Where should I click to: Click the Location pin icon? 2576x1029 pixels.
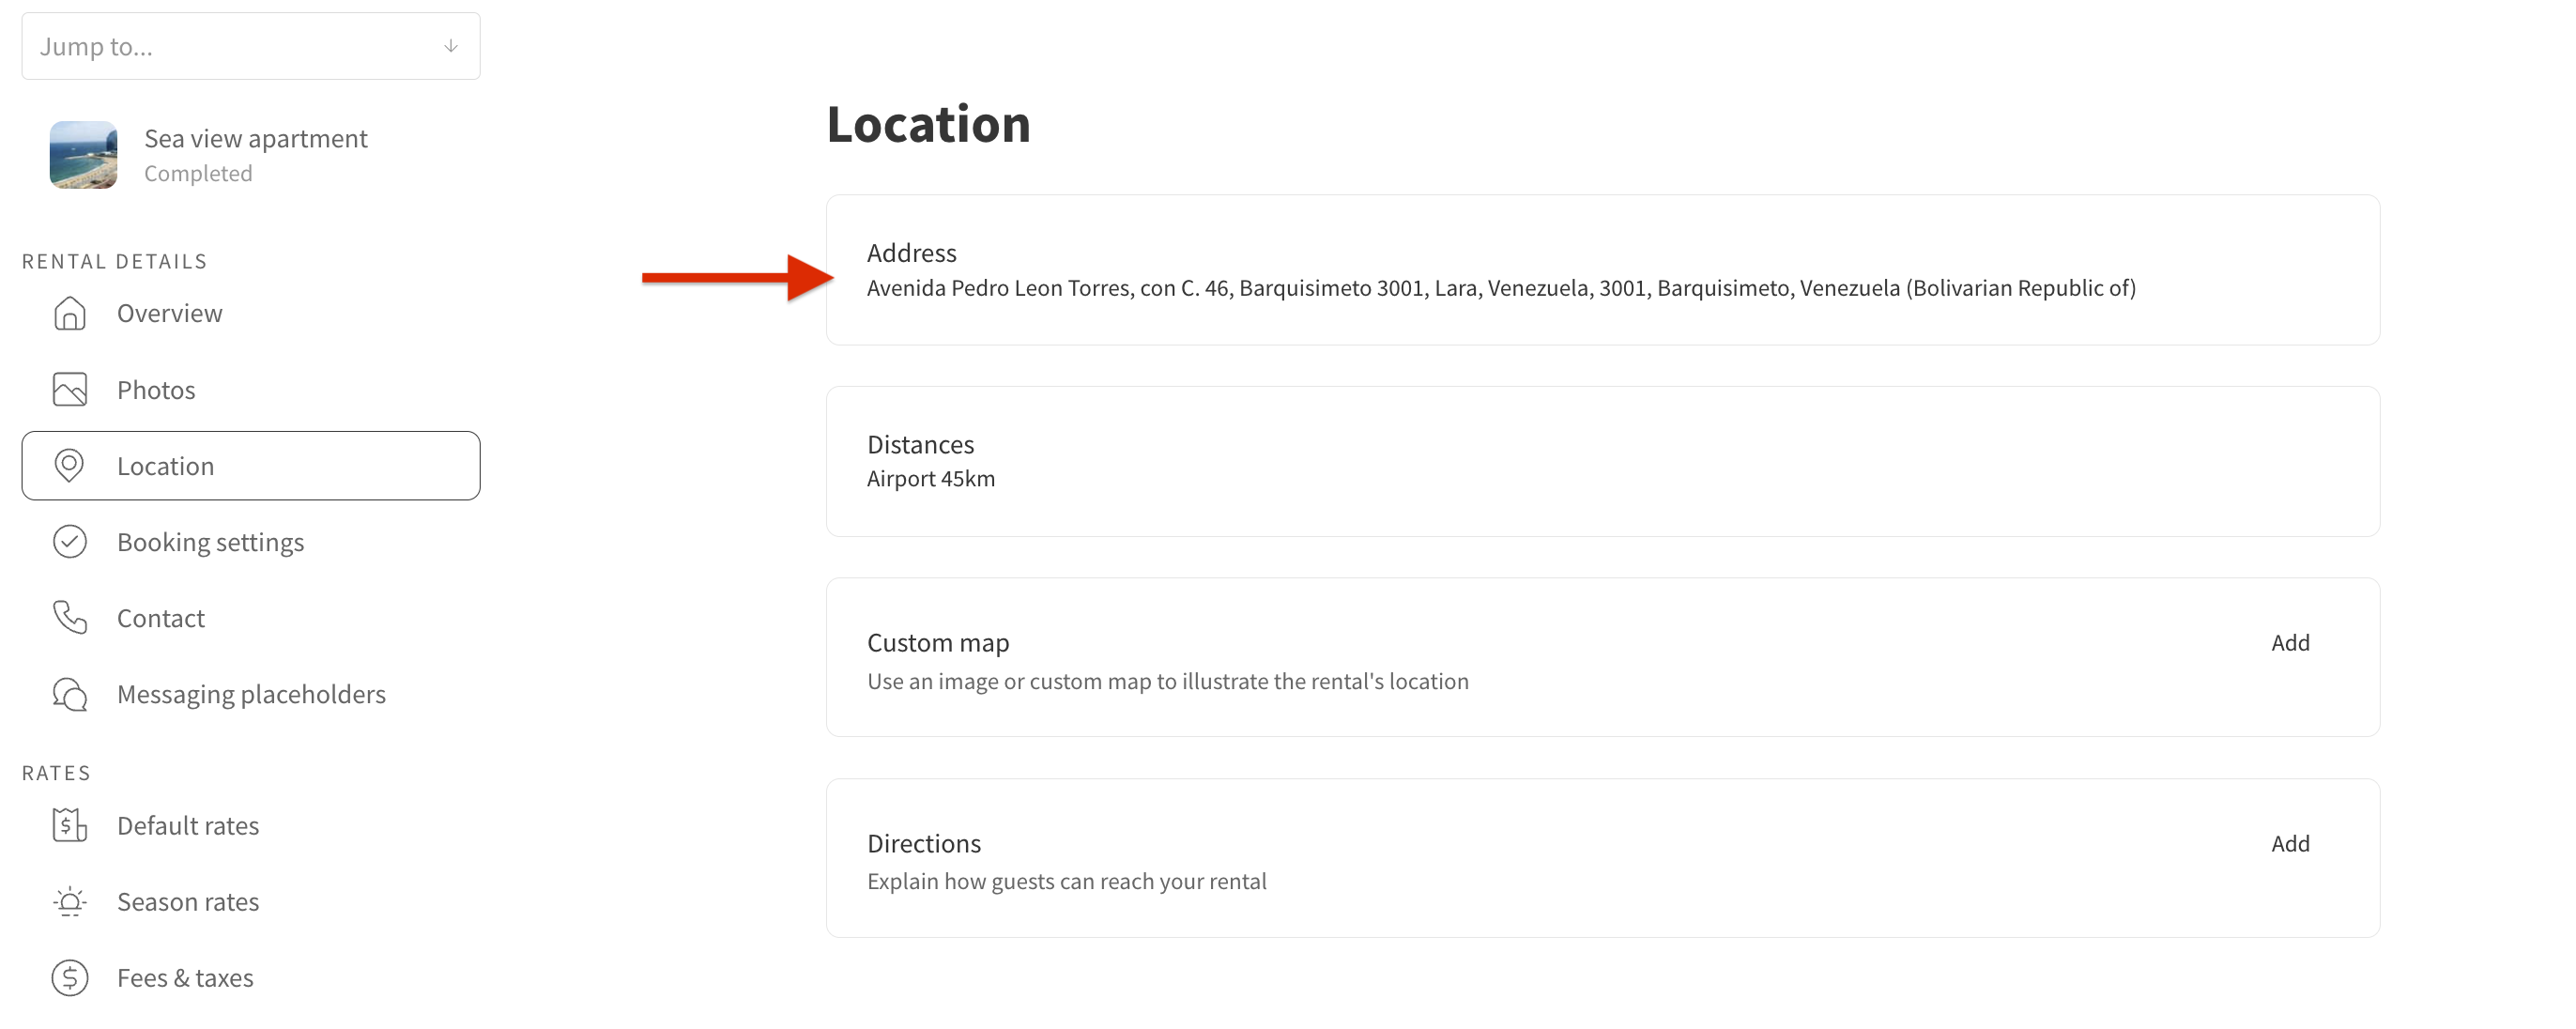pos(69,465)
